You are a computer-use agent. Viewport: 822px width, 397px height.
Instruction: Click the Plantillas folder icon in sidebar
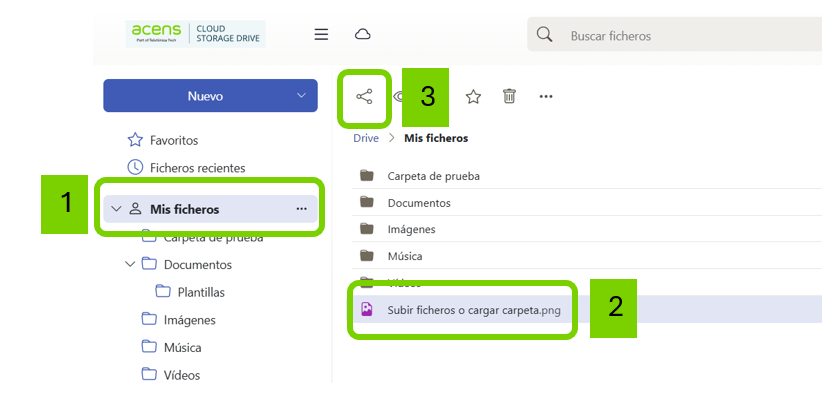[163, 291]
